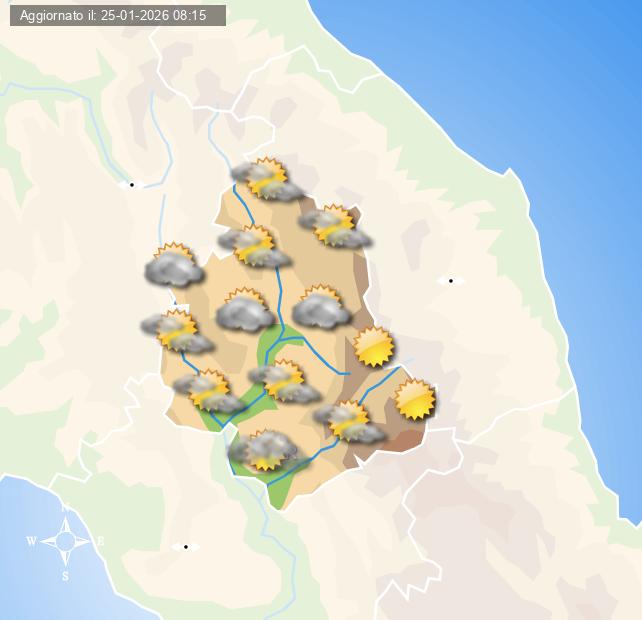Viewport: 642px width, 620px height.
Task: Select the overcast icon just right of the central river
Action: tap(322, 307)
